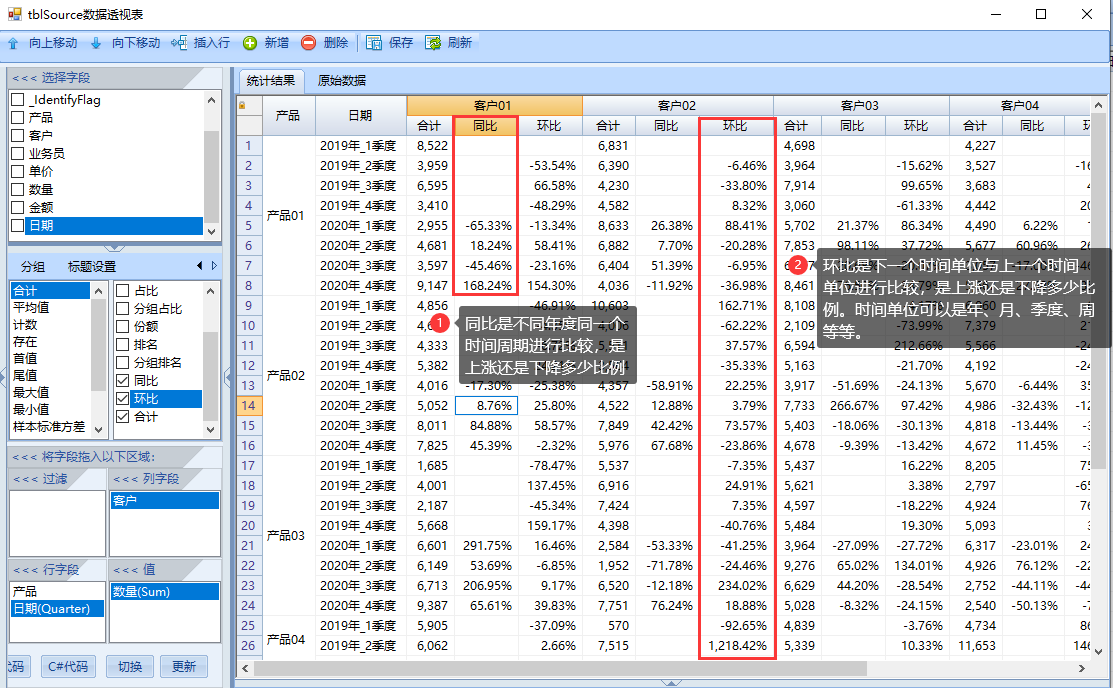
Task: Click the 插入行 insert row icon
Action: (x=179, y=43)
